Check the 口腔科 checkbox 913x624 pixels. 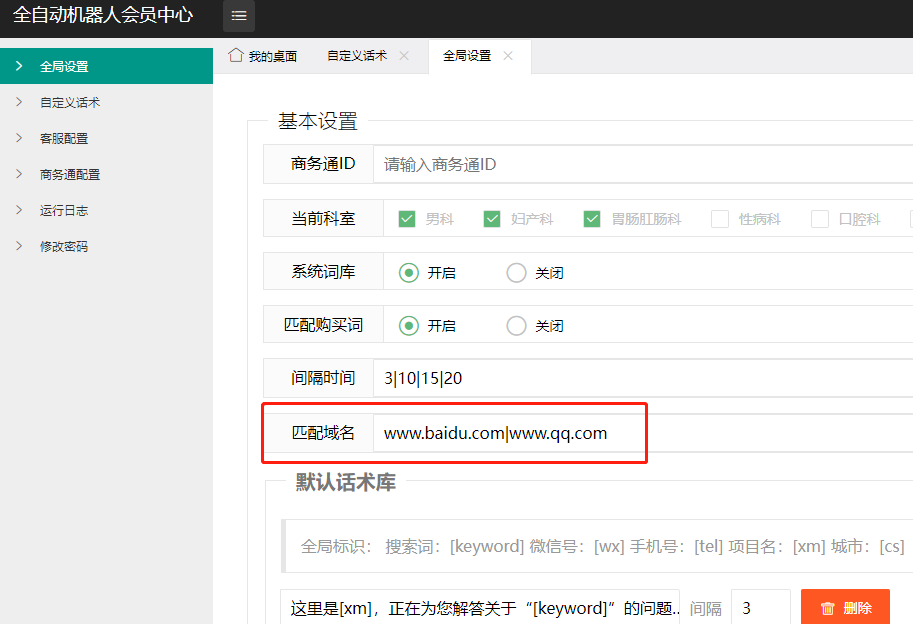pos(820,219)
